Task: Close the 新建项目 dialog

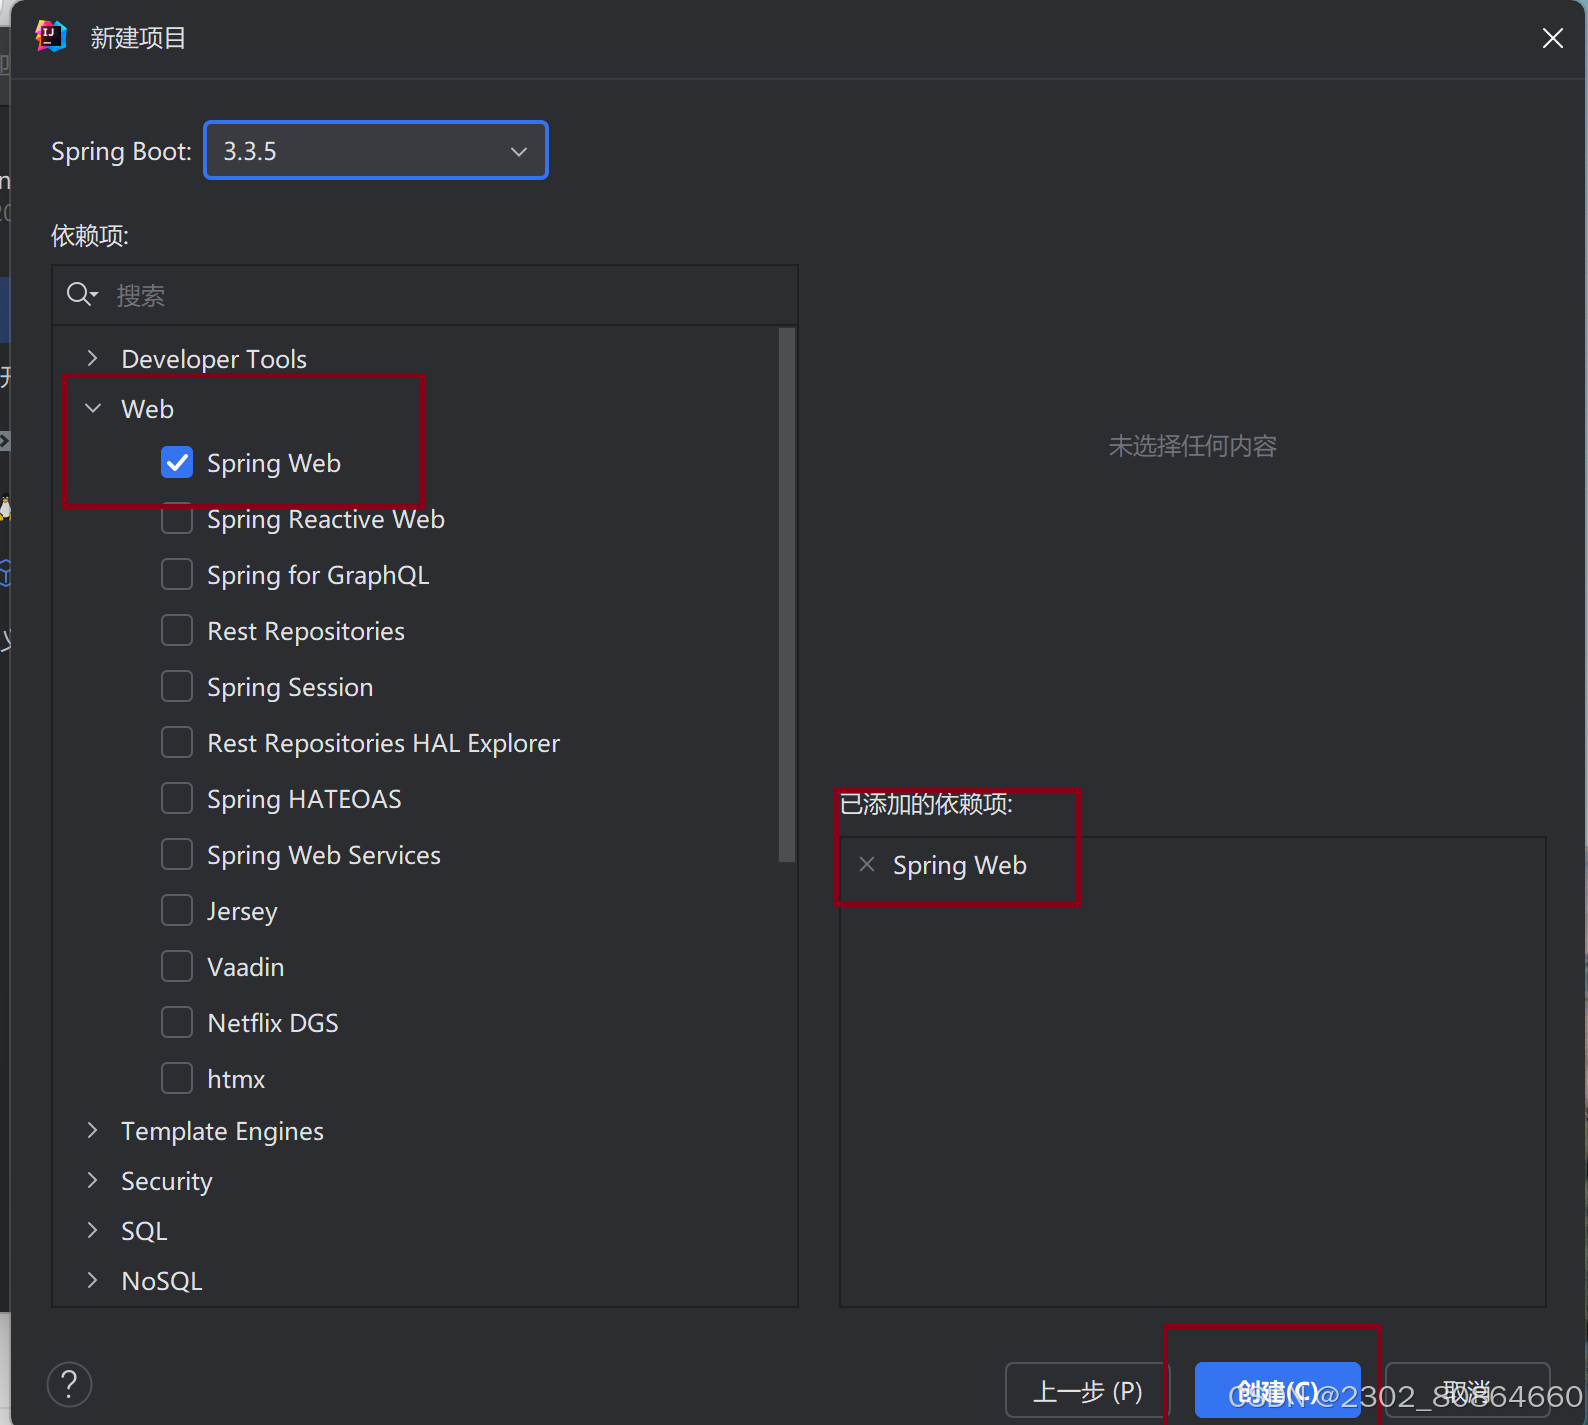Action: (1552, 38)
